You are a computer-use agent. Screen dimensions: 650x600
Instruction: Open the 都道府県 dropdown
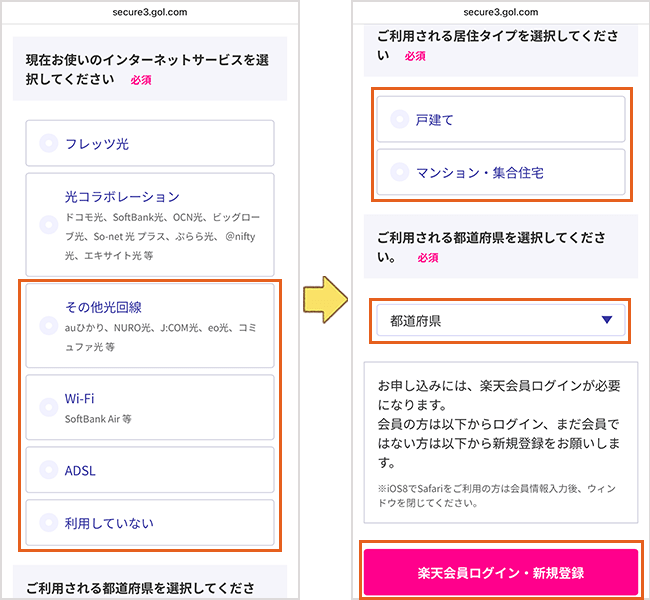tap(501, 320)
